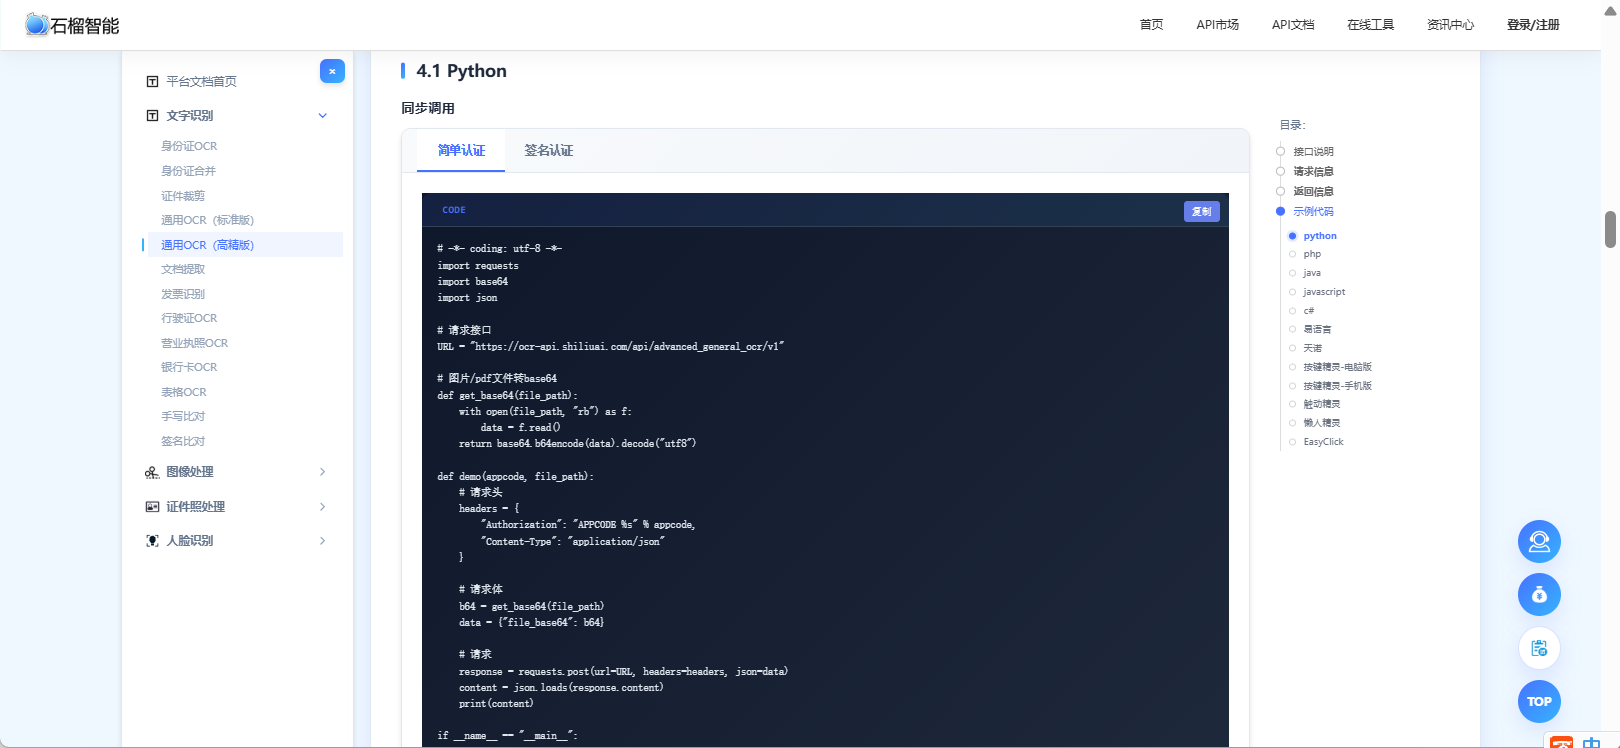
Task: Go to 请求信息 in the table of contents
Action: [x=1313, y=172]
